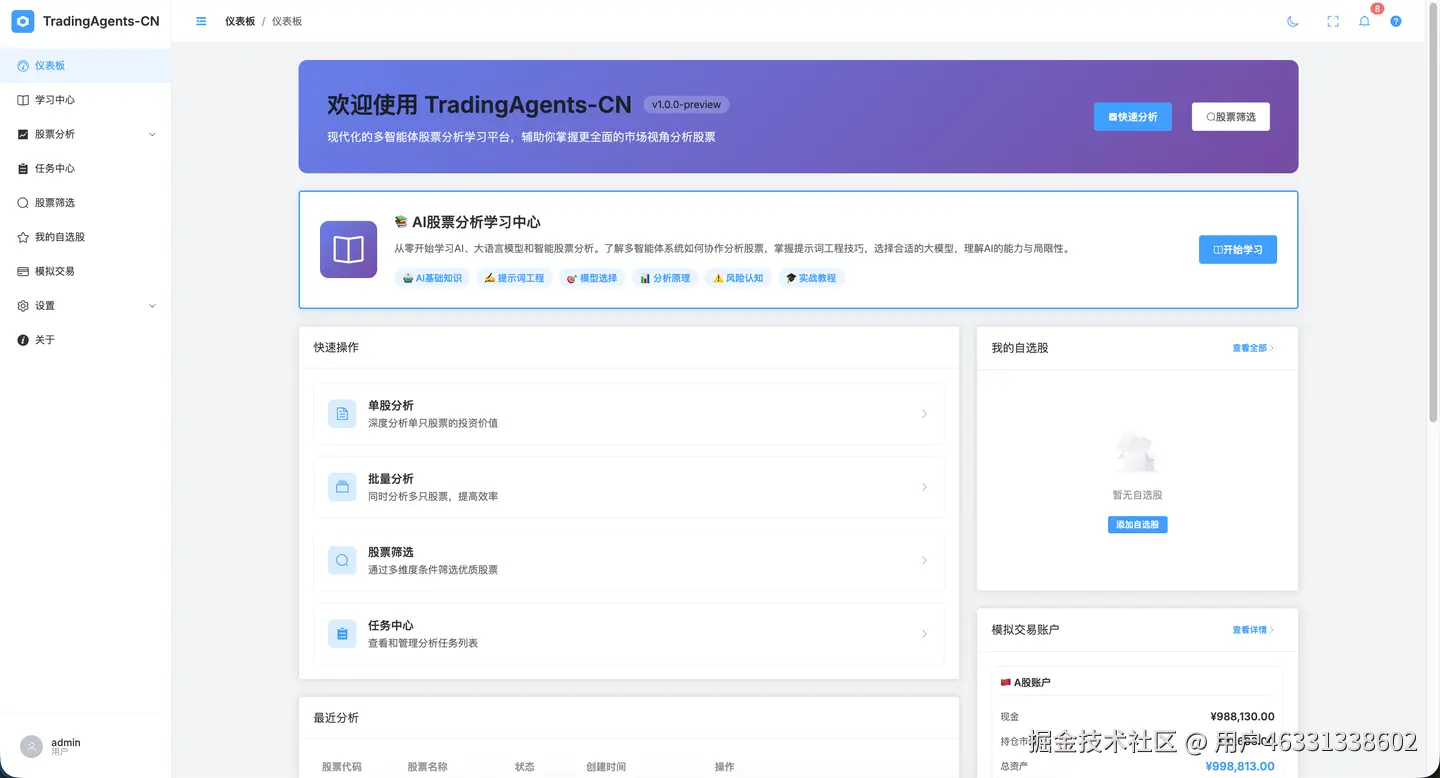Open 单股分析 via its right chevron

point(924,413)
